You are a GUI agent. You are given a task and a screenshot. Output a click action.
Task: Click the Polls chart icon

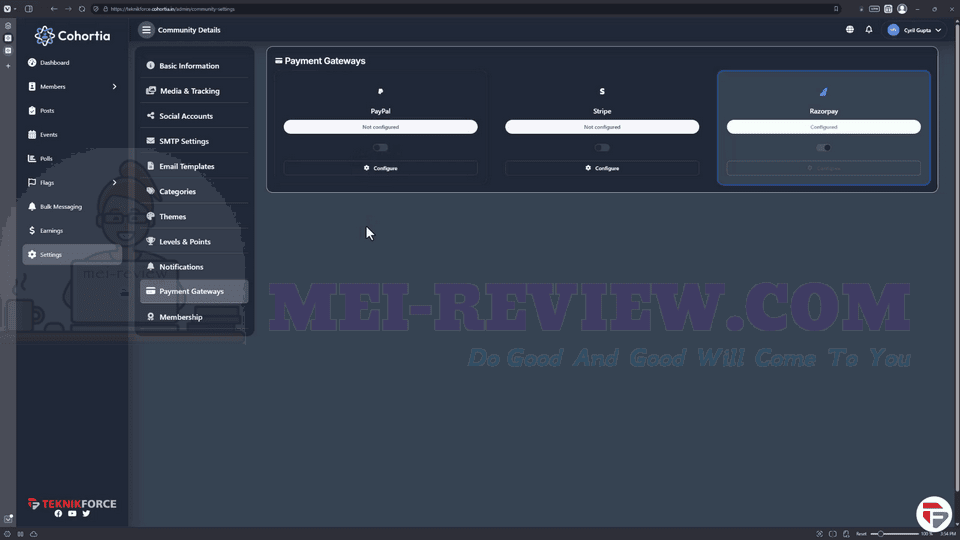click(32, 159)
